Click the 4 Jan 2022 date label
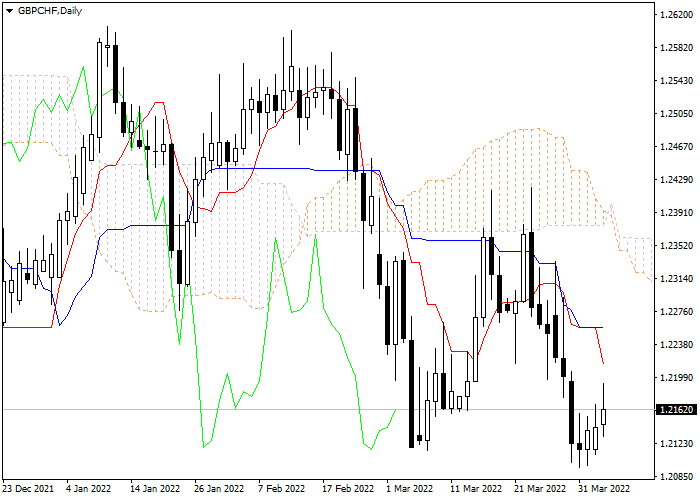 pos(88,488)
